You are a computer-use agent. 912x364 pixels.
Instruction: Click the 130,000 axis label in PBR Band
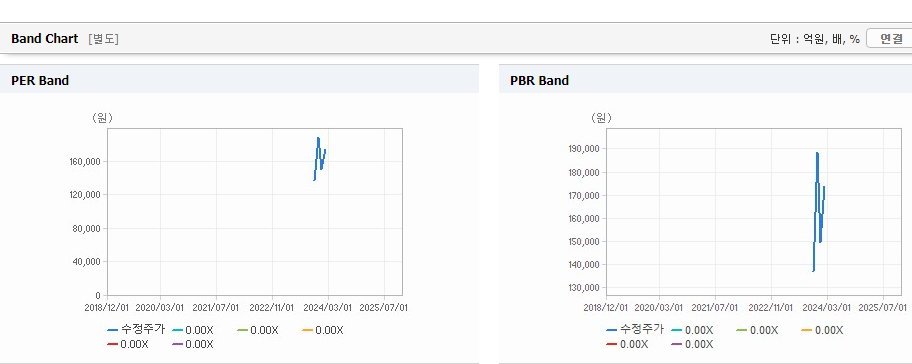click(x=584, y=288)
